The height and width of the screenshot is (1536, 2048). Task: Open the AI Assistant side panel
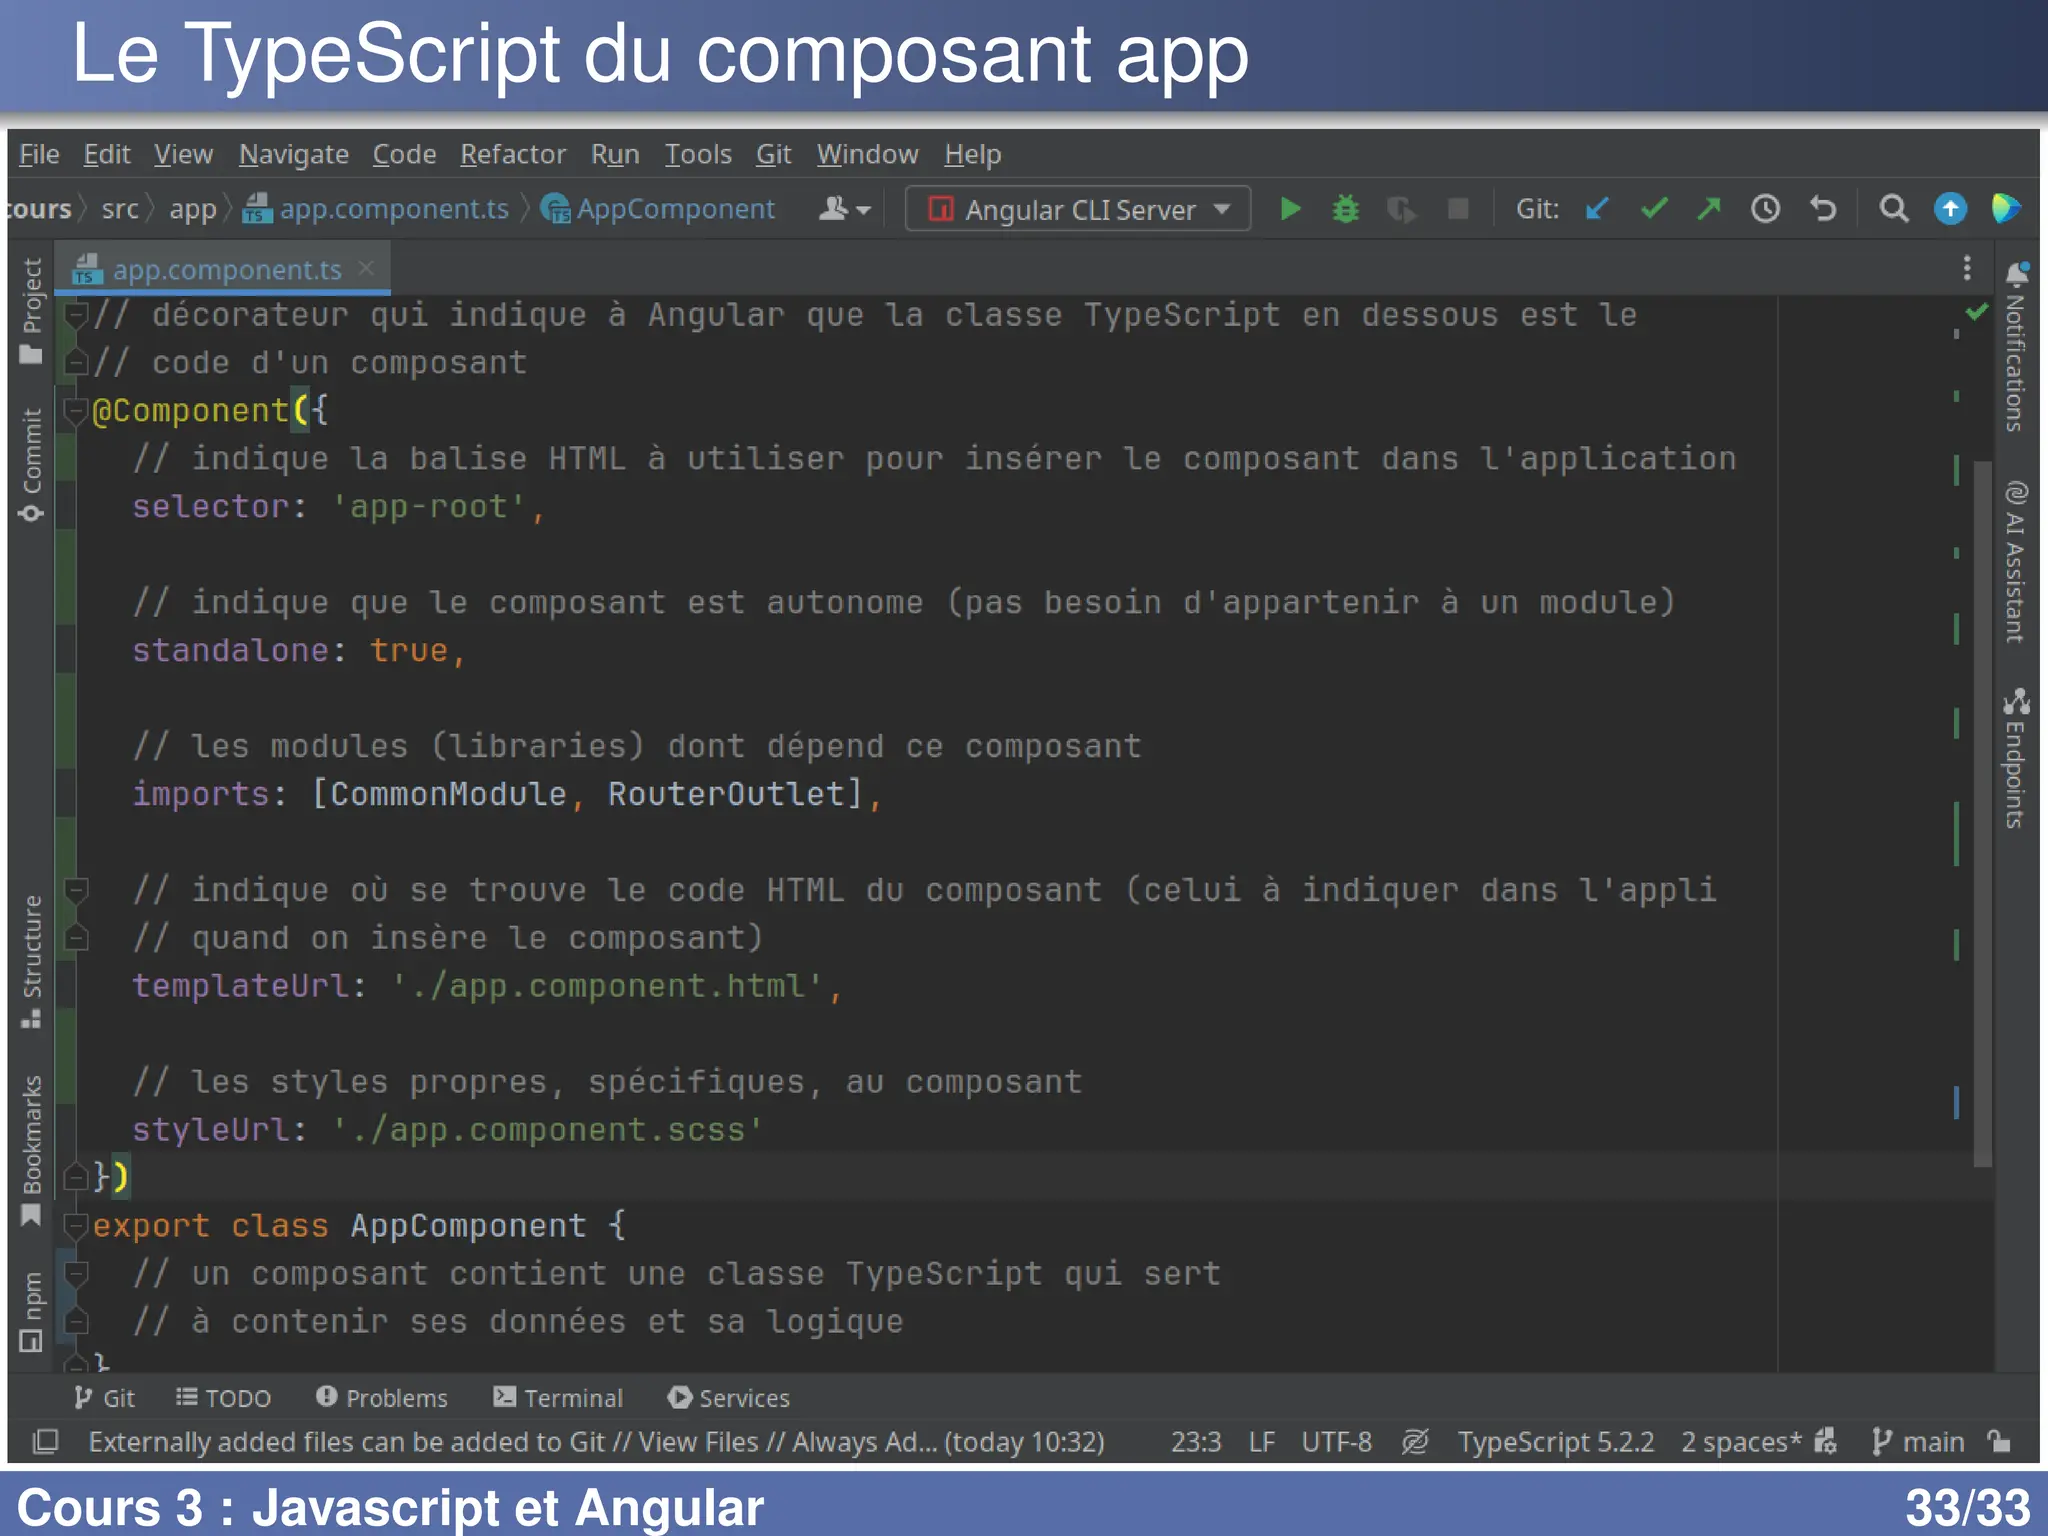[2016, 561]
